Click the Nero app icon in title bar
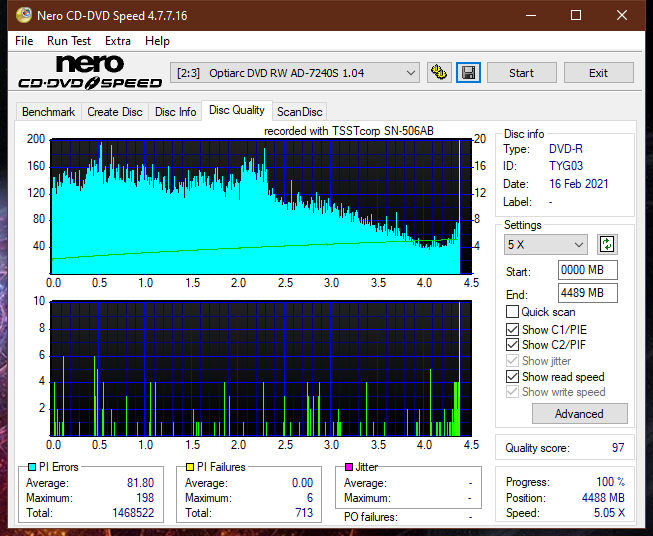 tap(24, 15)
